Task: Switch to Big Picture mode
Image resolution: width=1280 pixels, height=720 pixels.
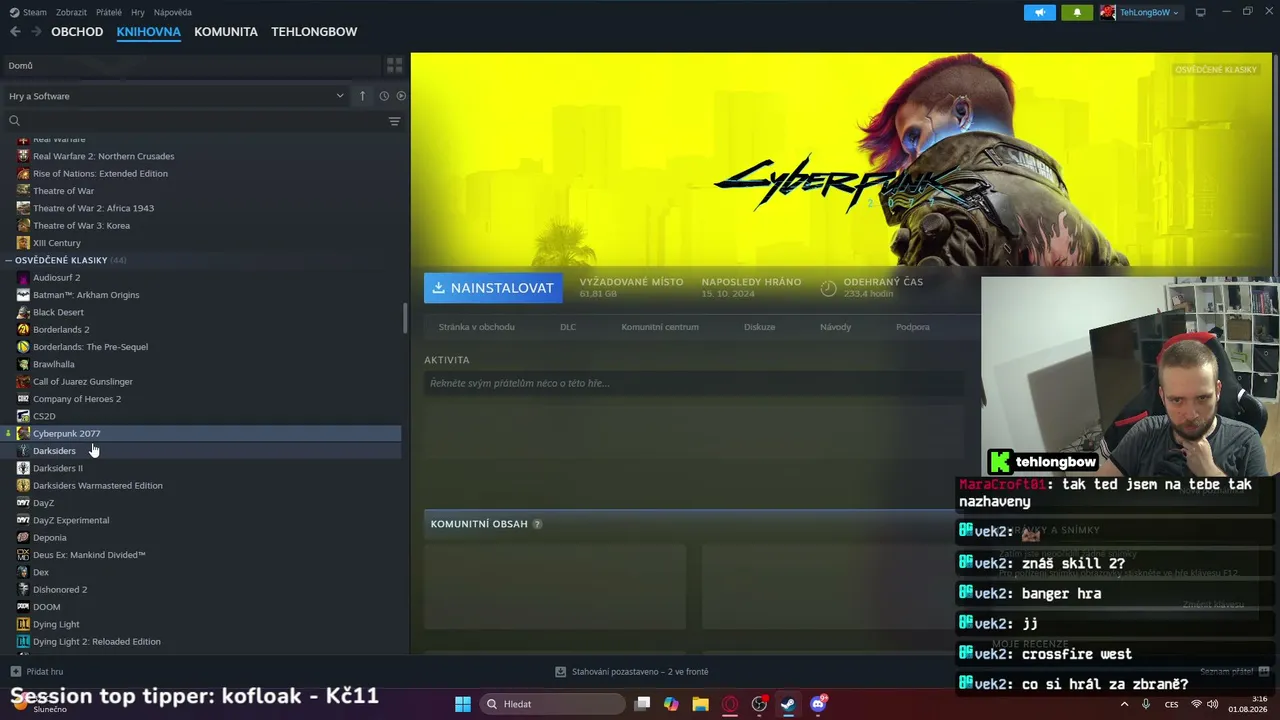Action: point(1201,12)
